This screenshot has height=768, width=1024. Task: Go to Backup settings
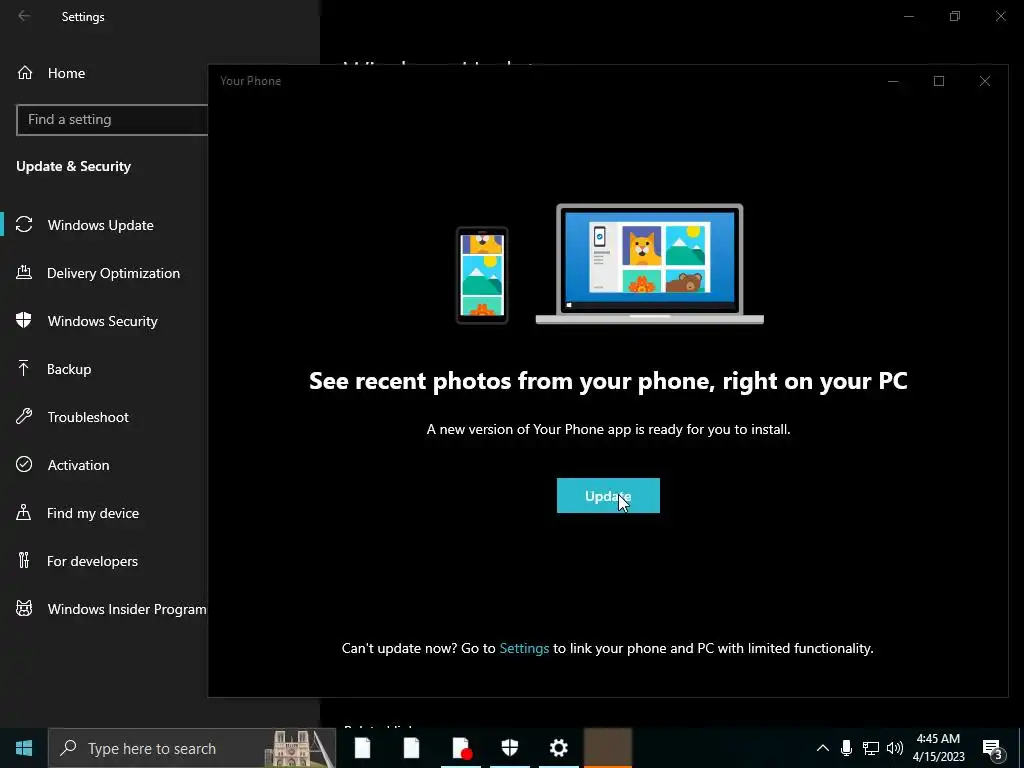(69, 369)
